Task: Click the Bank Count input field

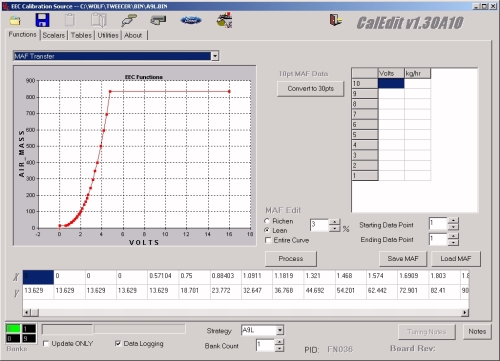Action: [265, 345]
